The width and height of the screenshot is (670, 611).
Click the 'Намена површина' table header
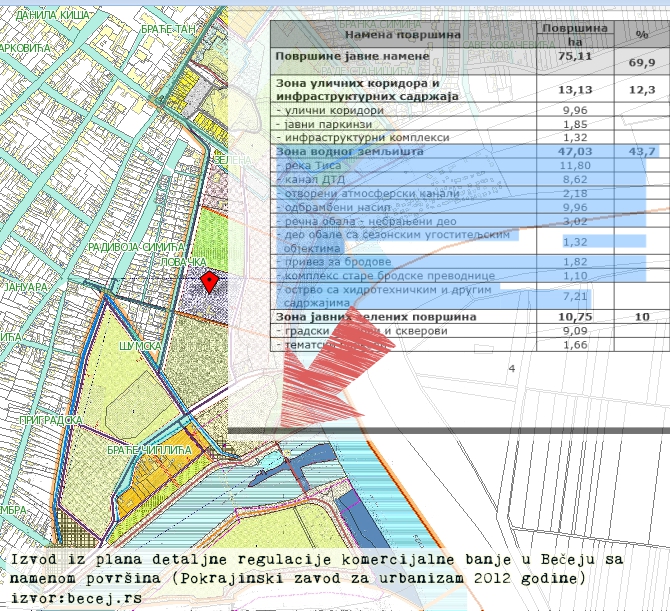click(403, 35)
